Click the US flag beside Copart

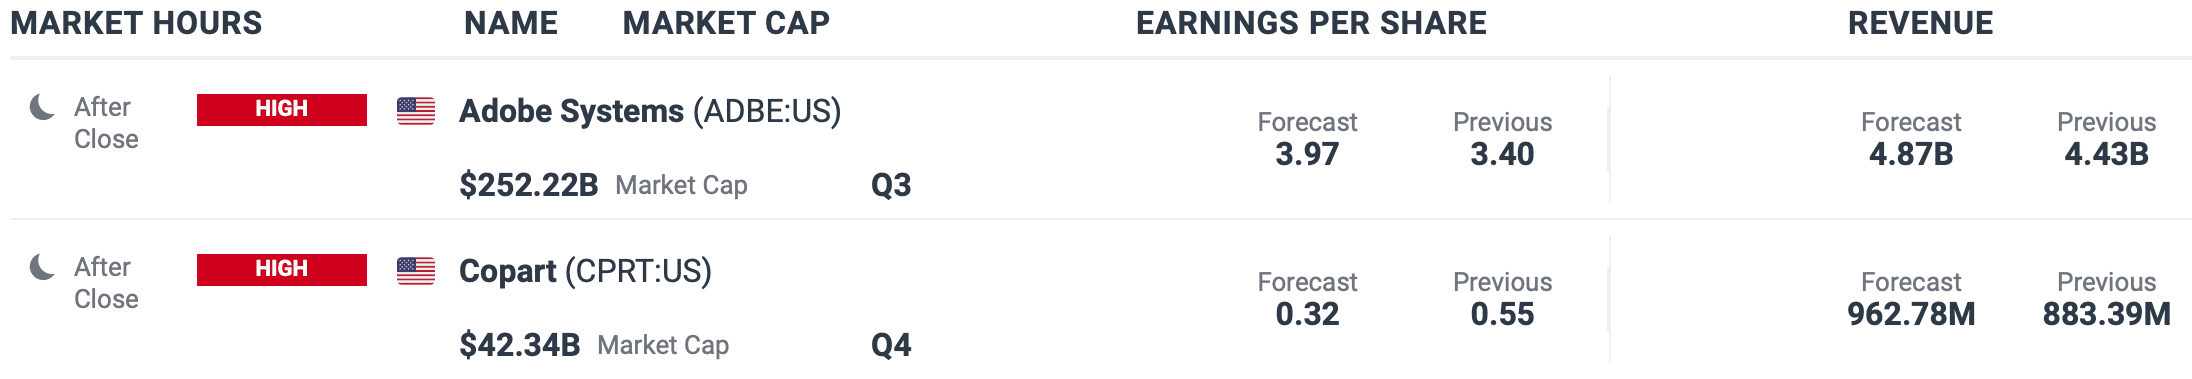(x=416, y=271)
